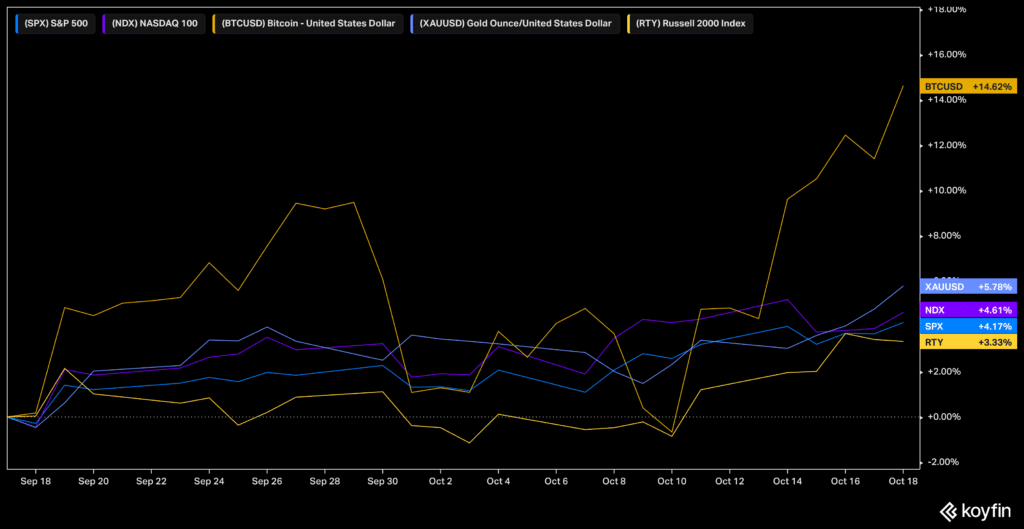The image size is (1024, 529).
Task: Click the BTCUSD +14.62% value tag
Action: coord(968,86)
